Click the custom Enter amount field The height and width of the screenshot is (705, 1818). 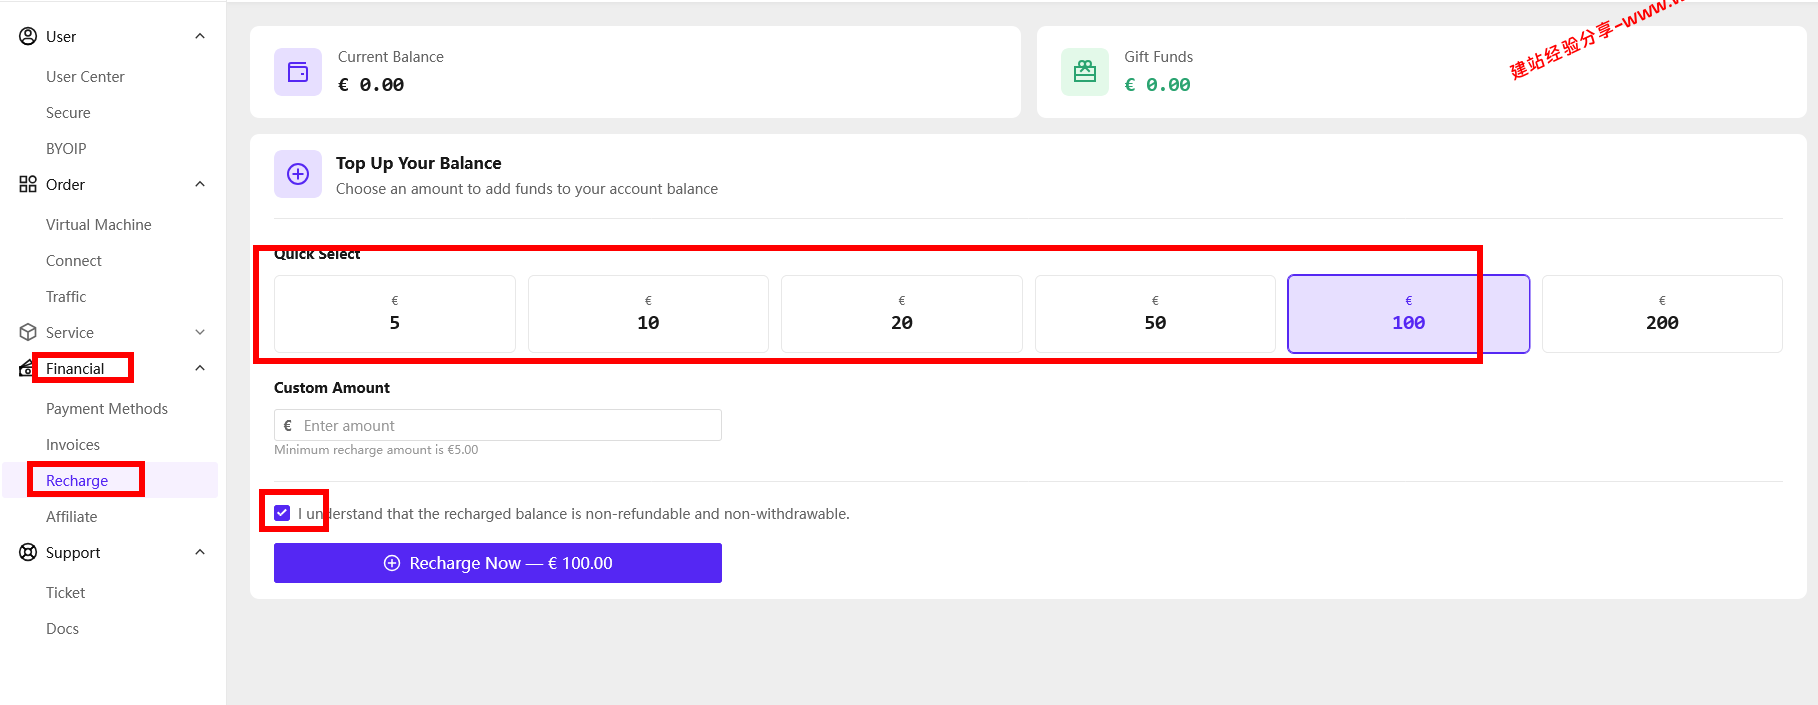pyautogui.click(x=498, y=425)
